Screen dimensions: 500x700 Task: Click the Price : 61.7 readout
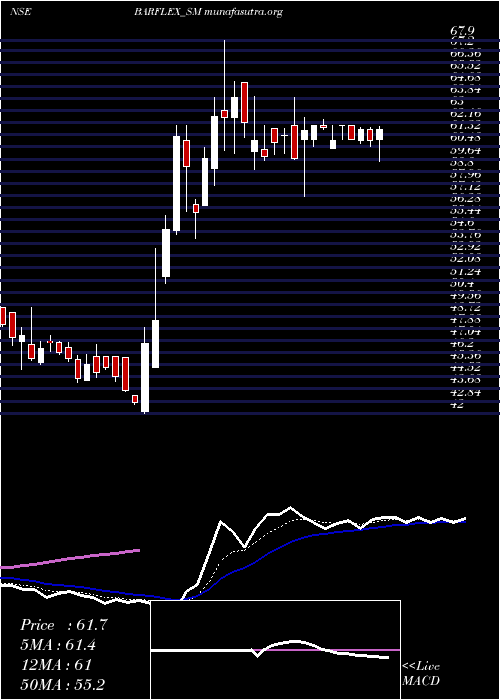click(x=64, y=625)
